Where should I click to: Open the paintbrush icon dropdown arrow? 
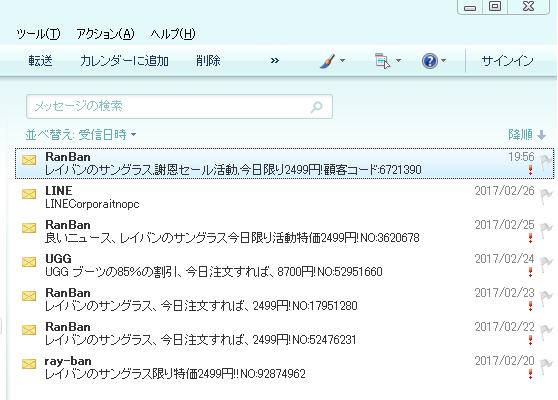click(342, 60)
